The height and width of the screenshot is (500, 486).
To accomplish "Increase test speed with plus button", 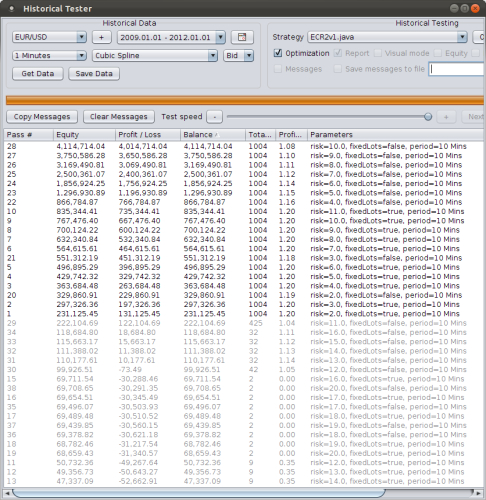I will pyautogui.click(x=446, y=117).
